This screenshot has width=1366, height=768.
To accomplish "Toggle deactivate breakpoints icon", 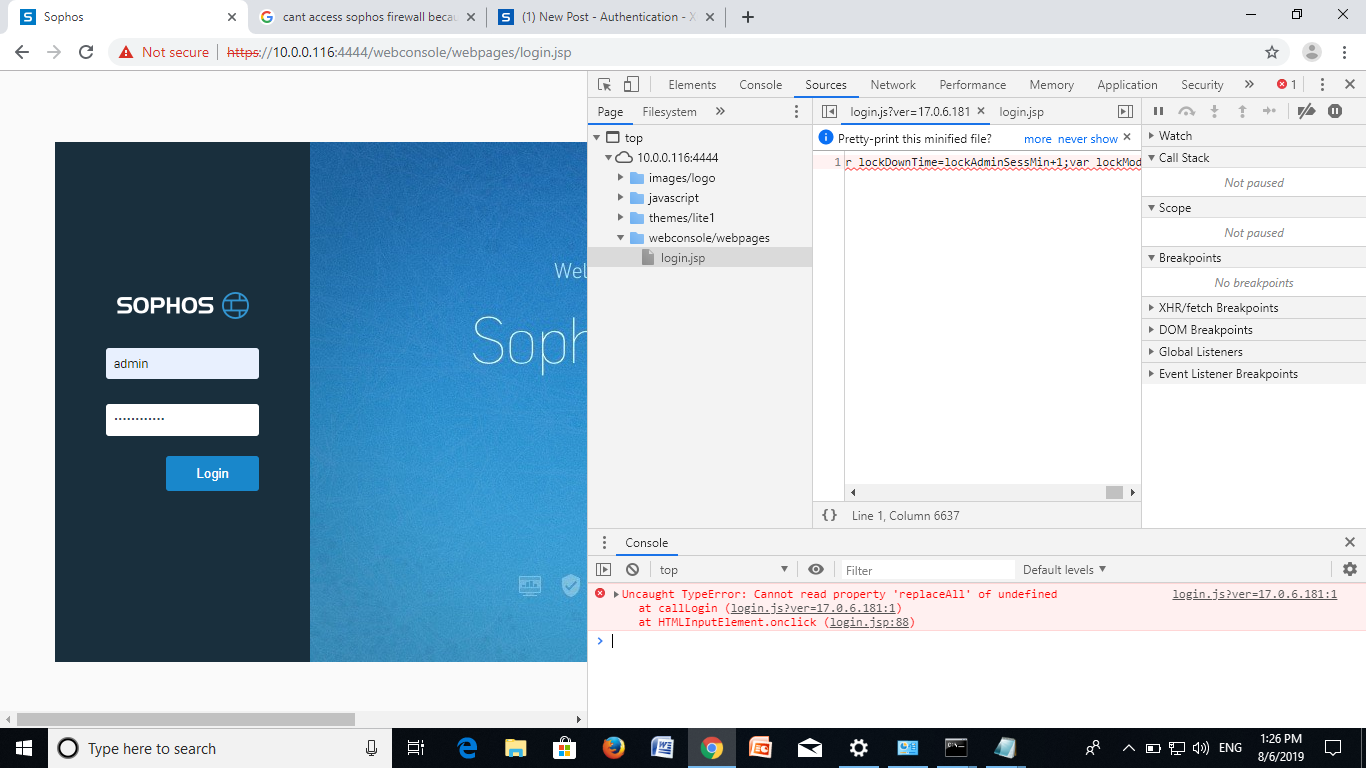I will pos(1305,112).
